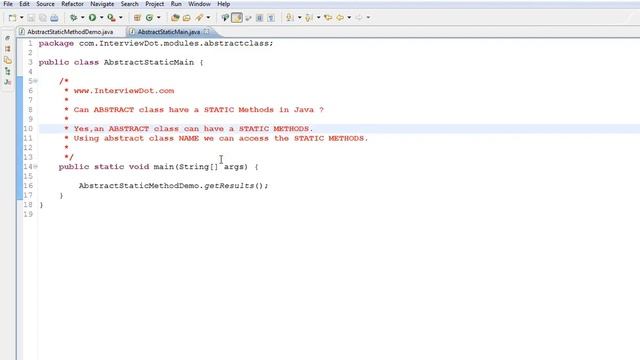Select the AbstractStaticMain.java tab
The width and height of the screenshot is (640, 360).
(169, 32)
